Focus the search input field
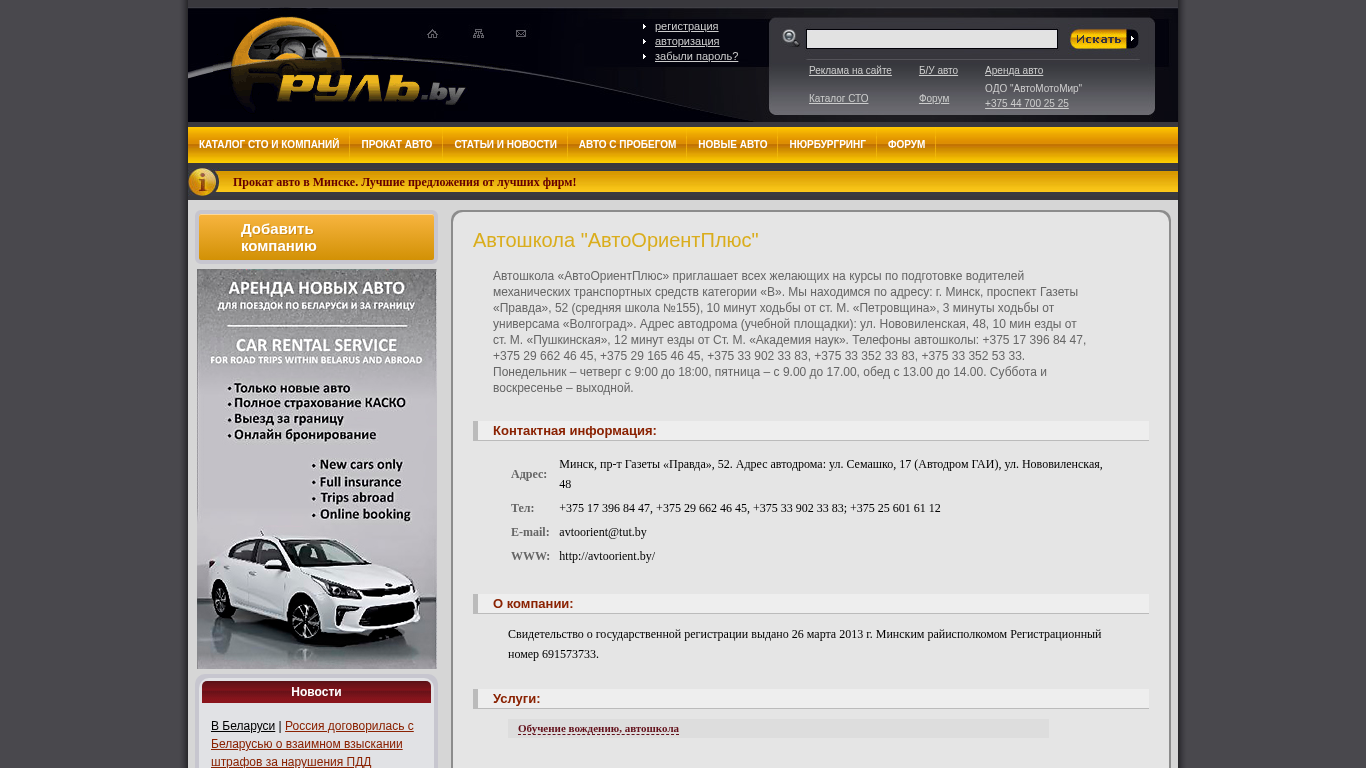 pyautogui.click(x=932, y=39)
